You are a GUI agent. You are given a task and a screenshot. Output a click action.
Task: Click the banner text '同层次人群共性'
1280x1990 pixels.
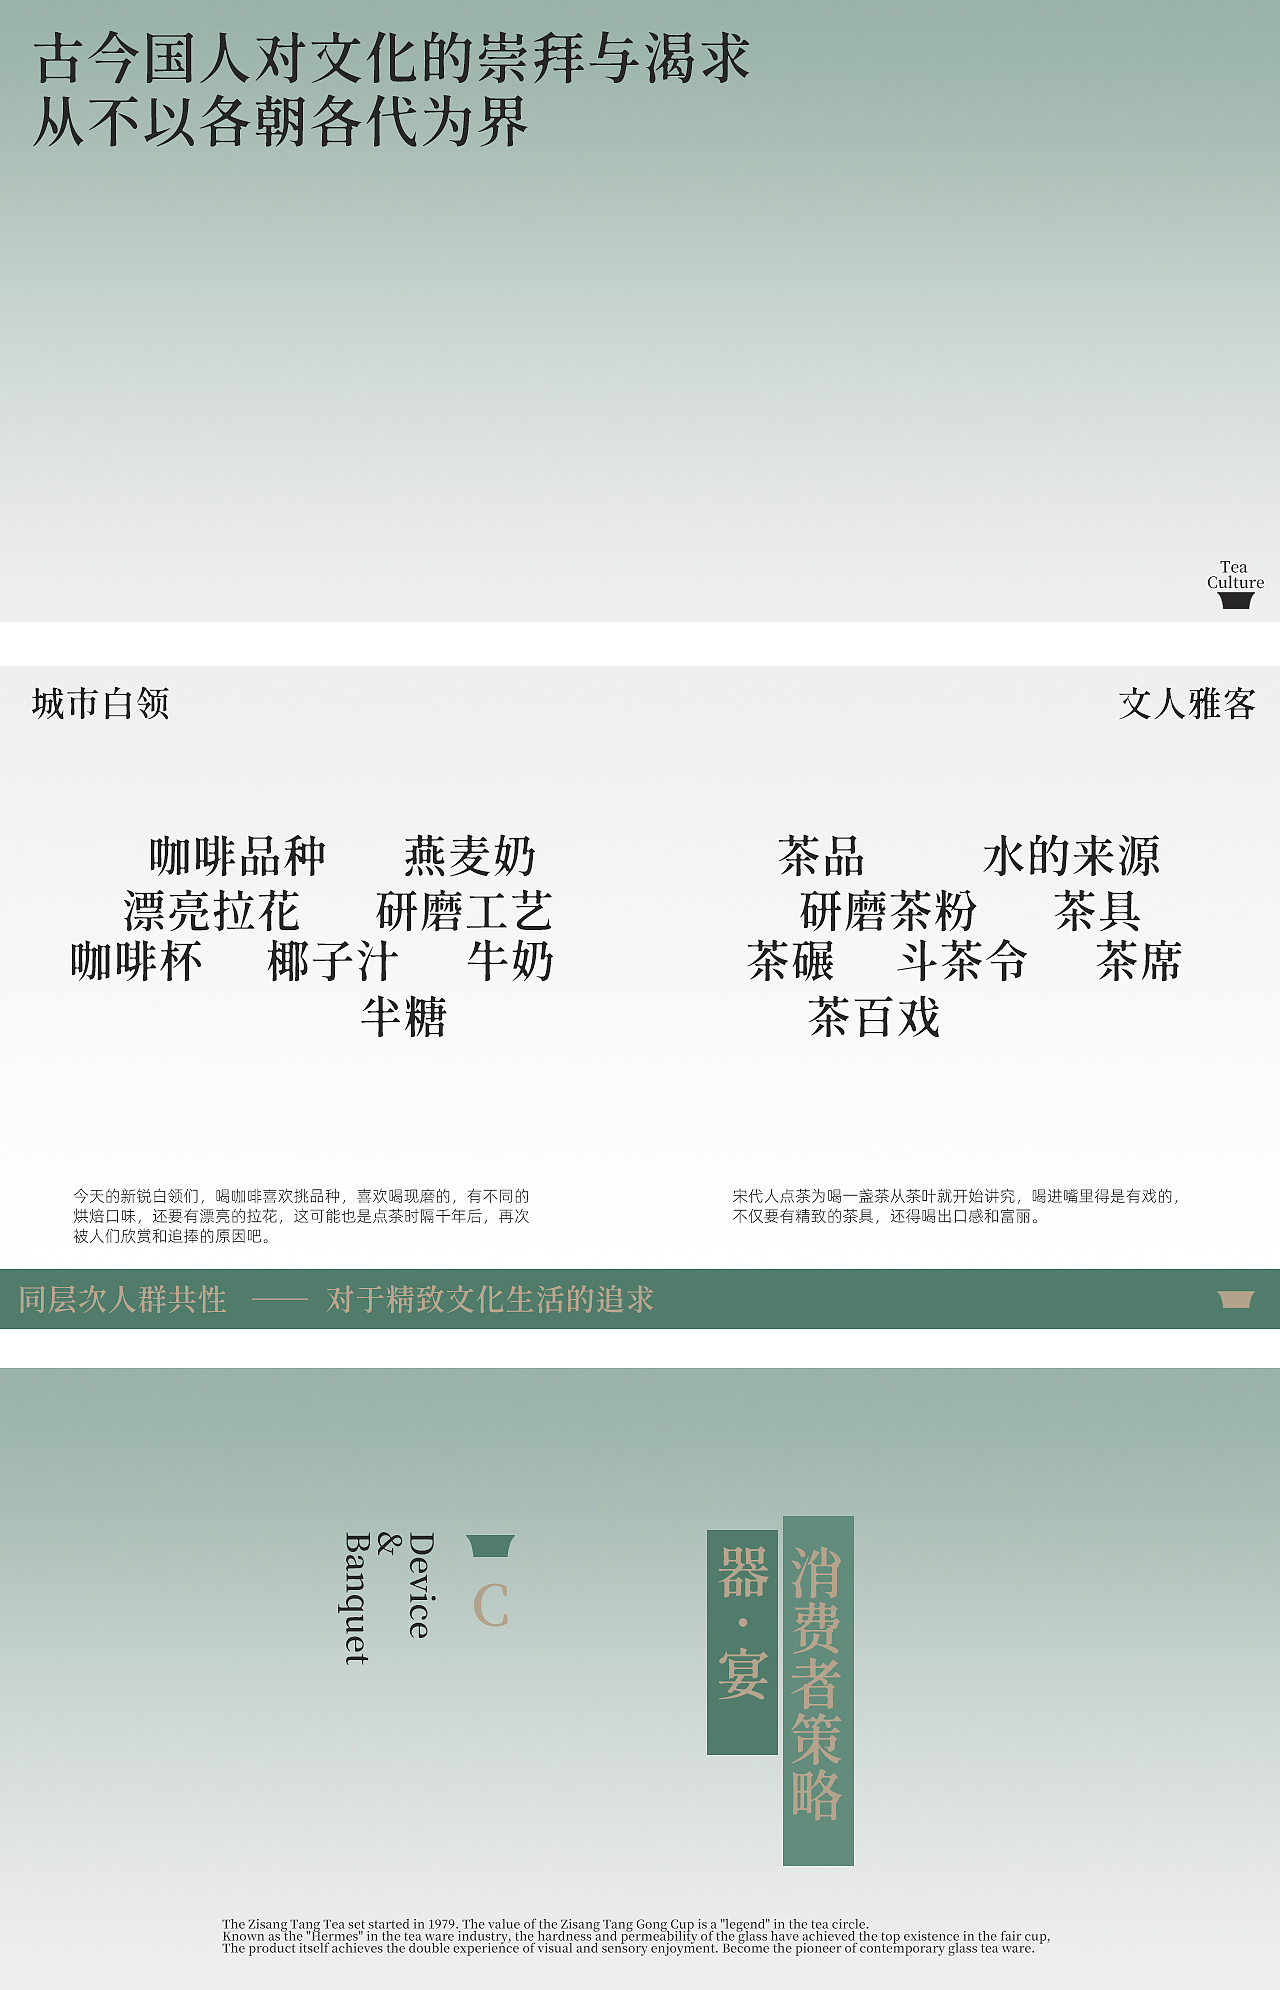[122, 1300]
